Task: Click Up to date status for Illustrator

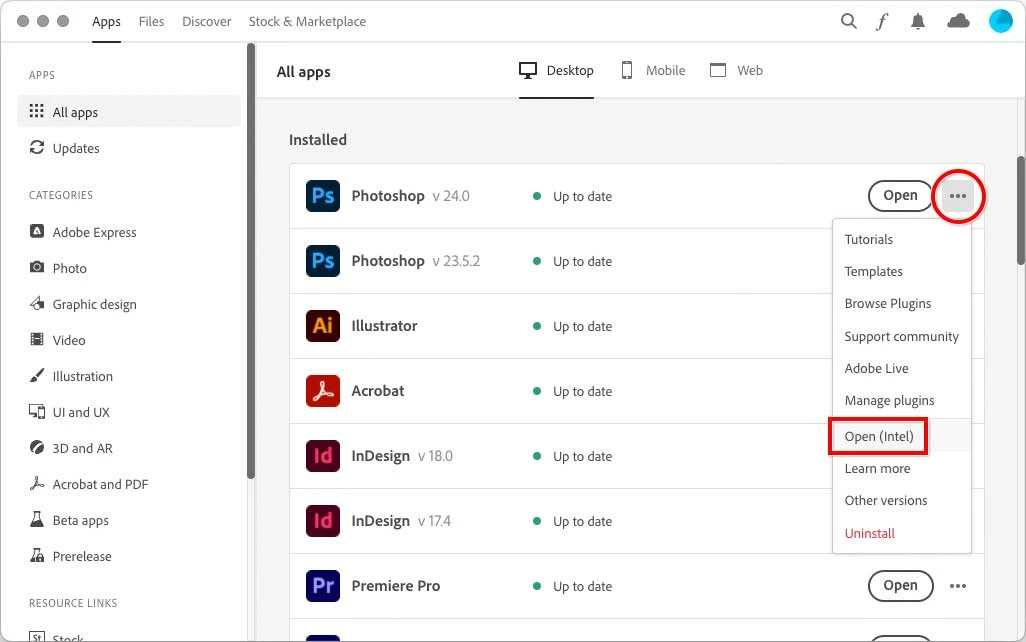Action: 573,326
